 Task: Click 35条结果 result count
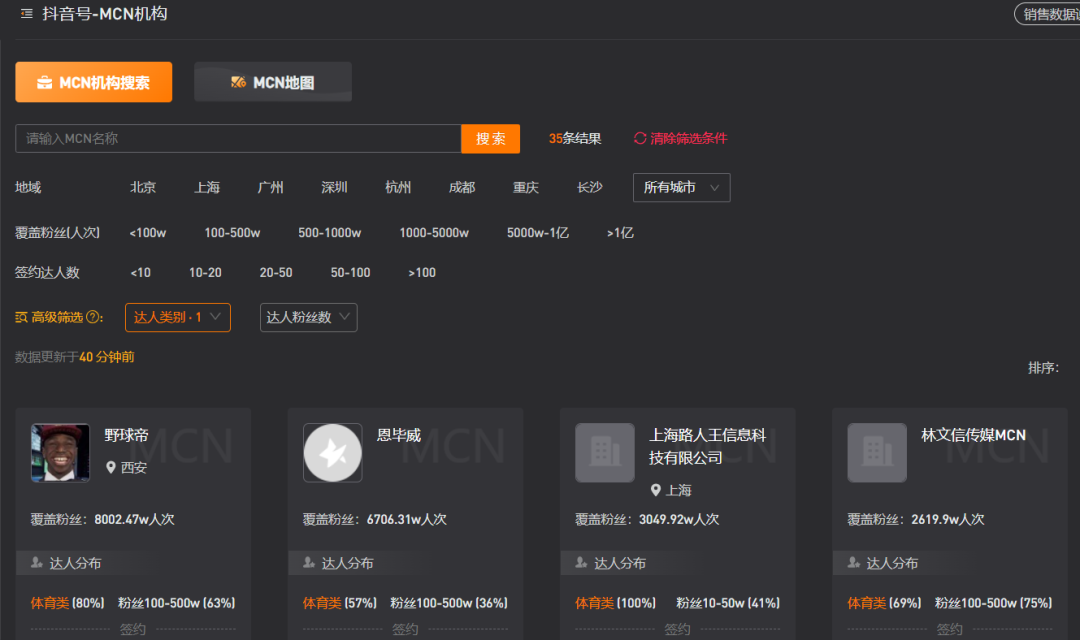575,138
